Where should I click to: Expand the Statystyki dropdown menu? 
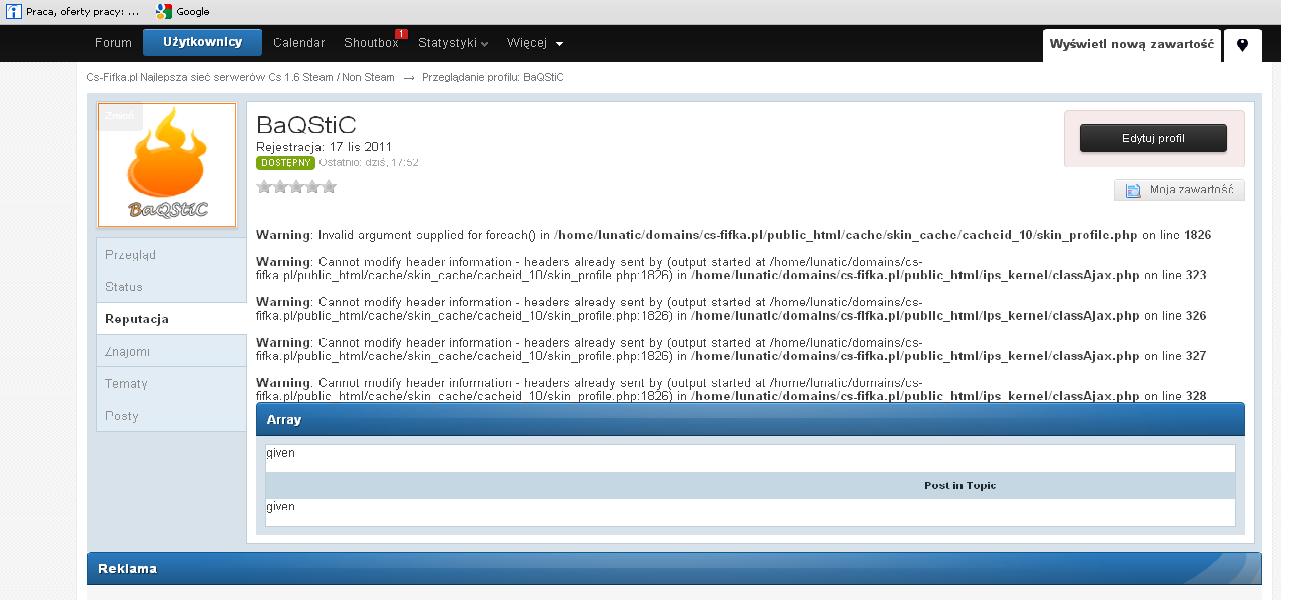point(453,43)
